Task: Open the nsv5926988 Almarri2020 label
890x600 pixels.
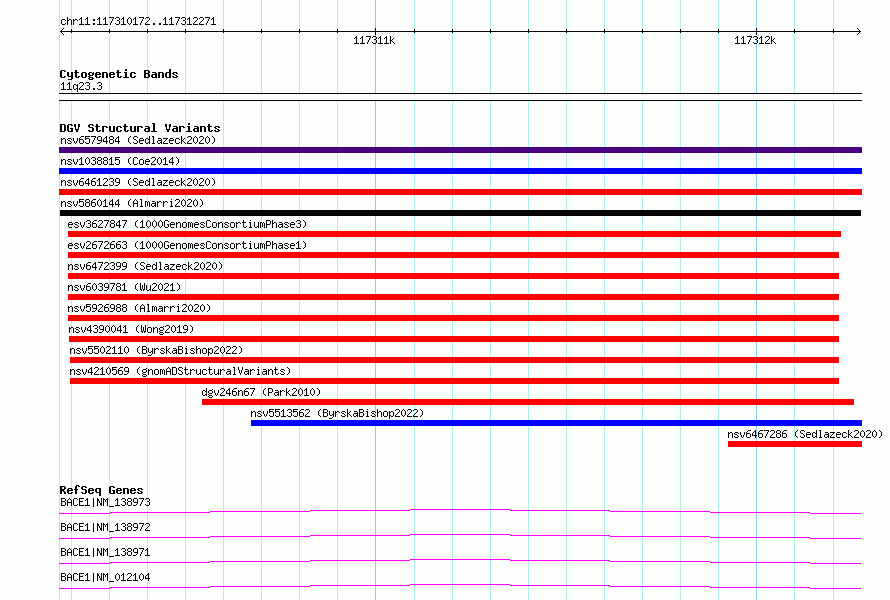Action: point(139,308)
